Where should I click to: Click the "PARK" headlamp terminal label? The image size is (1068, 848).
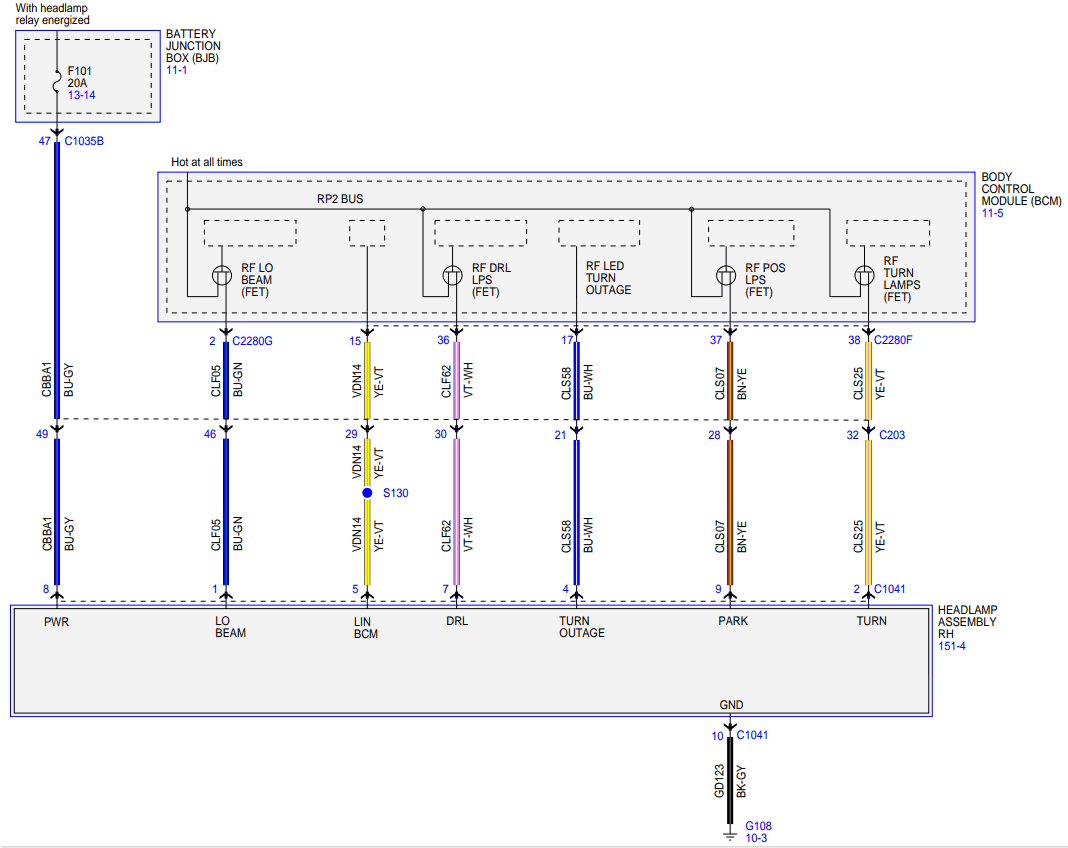pyautogui.click(x=733, y=621)
